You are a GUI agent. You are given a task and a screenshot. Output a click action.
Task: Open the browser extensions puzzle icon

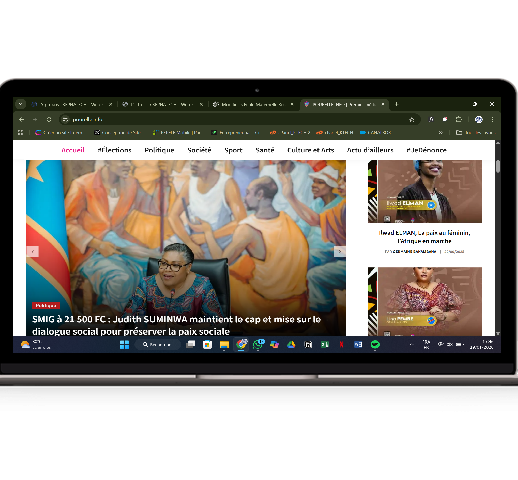(x=459, y=119)
